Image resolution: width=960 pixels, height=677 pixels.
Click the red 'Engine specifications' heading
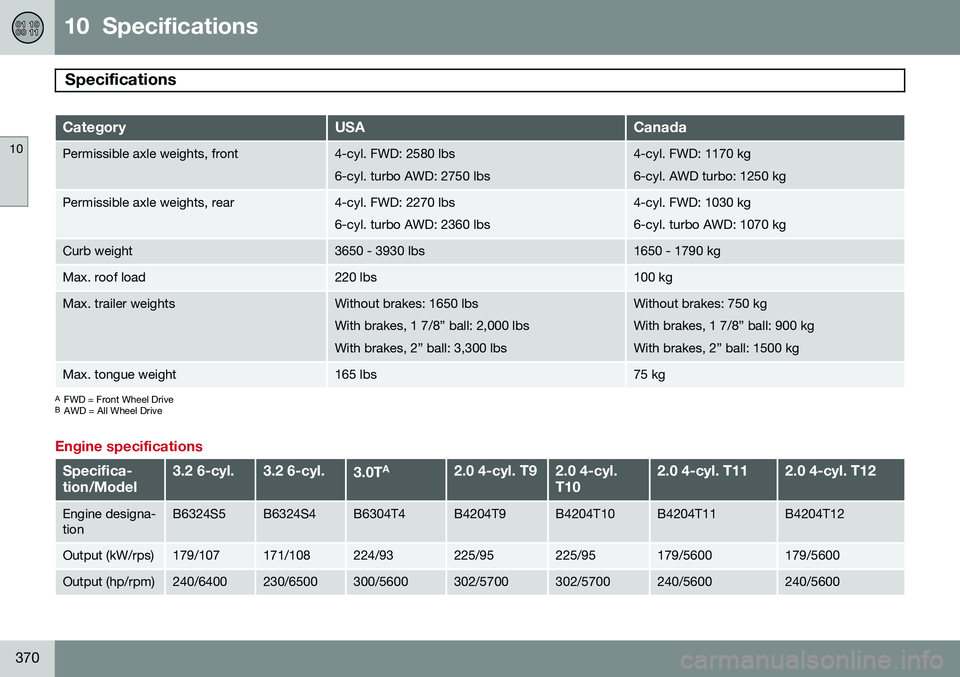[x=129, y=446]
